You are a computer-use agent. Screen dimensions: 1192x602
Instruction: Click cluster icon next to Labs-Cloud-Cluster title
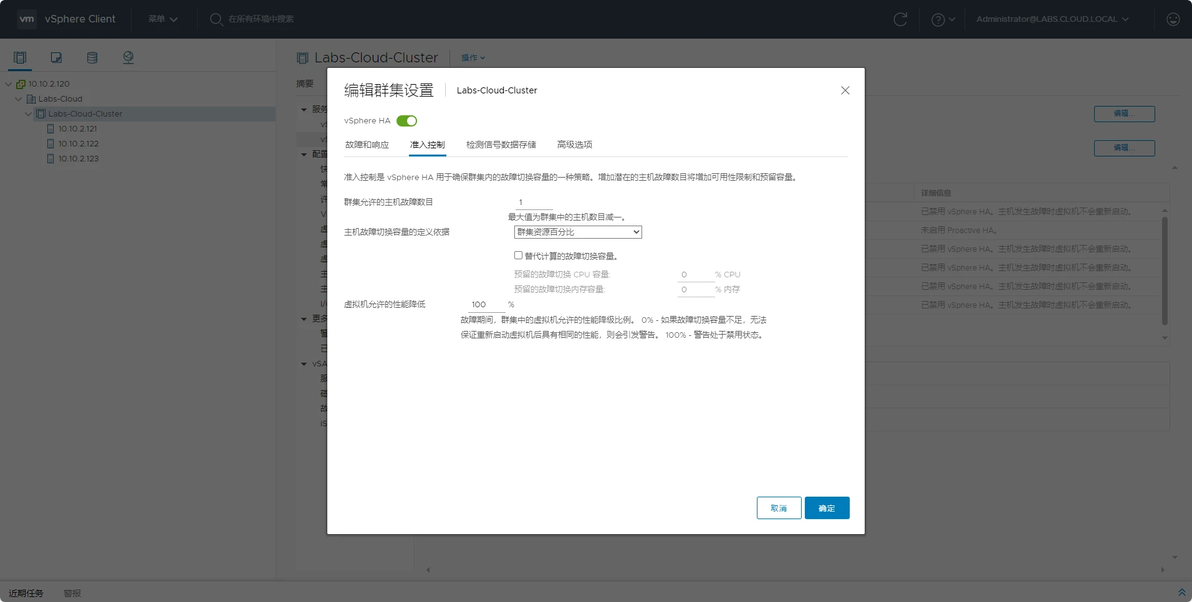click(303, 58)
